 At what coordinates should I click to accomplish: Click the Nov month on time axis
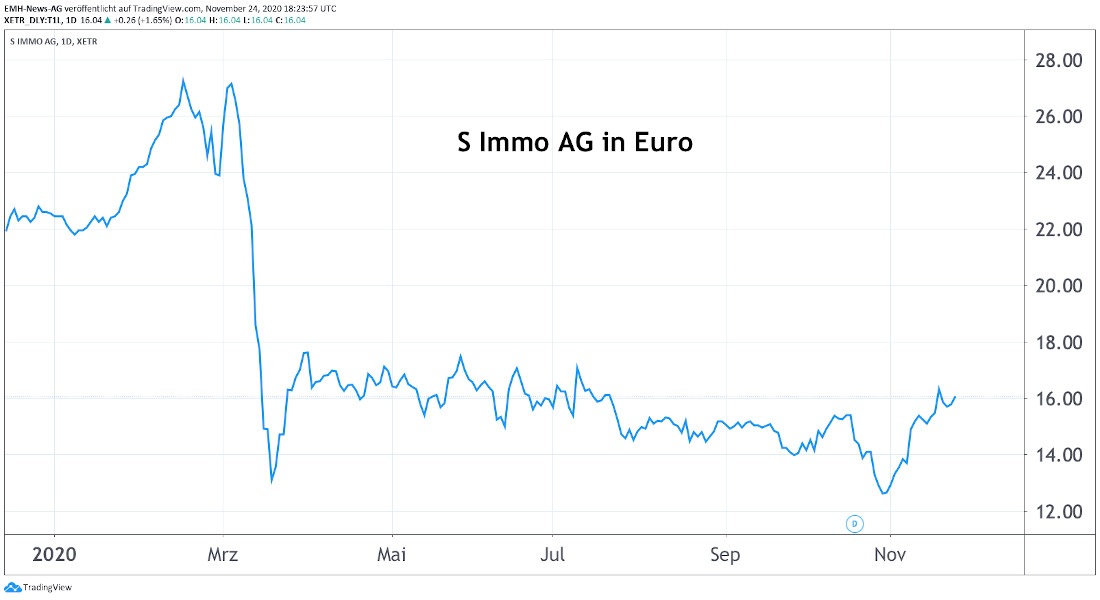pyautogui.click(x=889, y=554)
